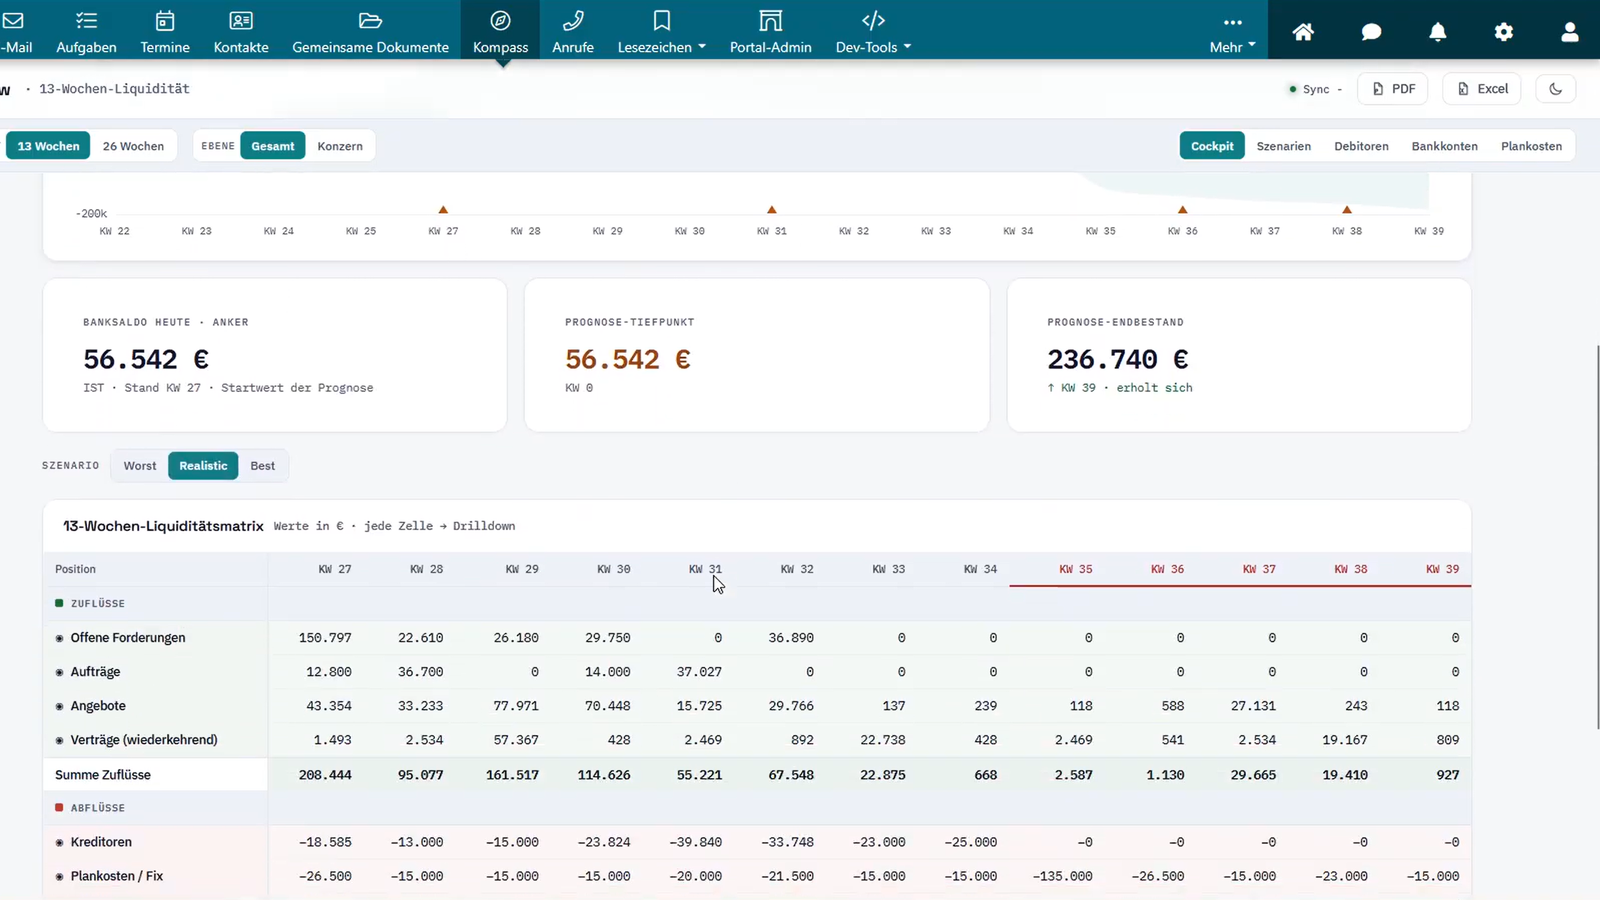Toggle dark mode moon icon
1600x900 pixels.
pyautogui.click(x=1555, y=89)
